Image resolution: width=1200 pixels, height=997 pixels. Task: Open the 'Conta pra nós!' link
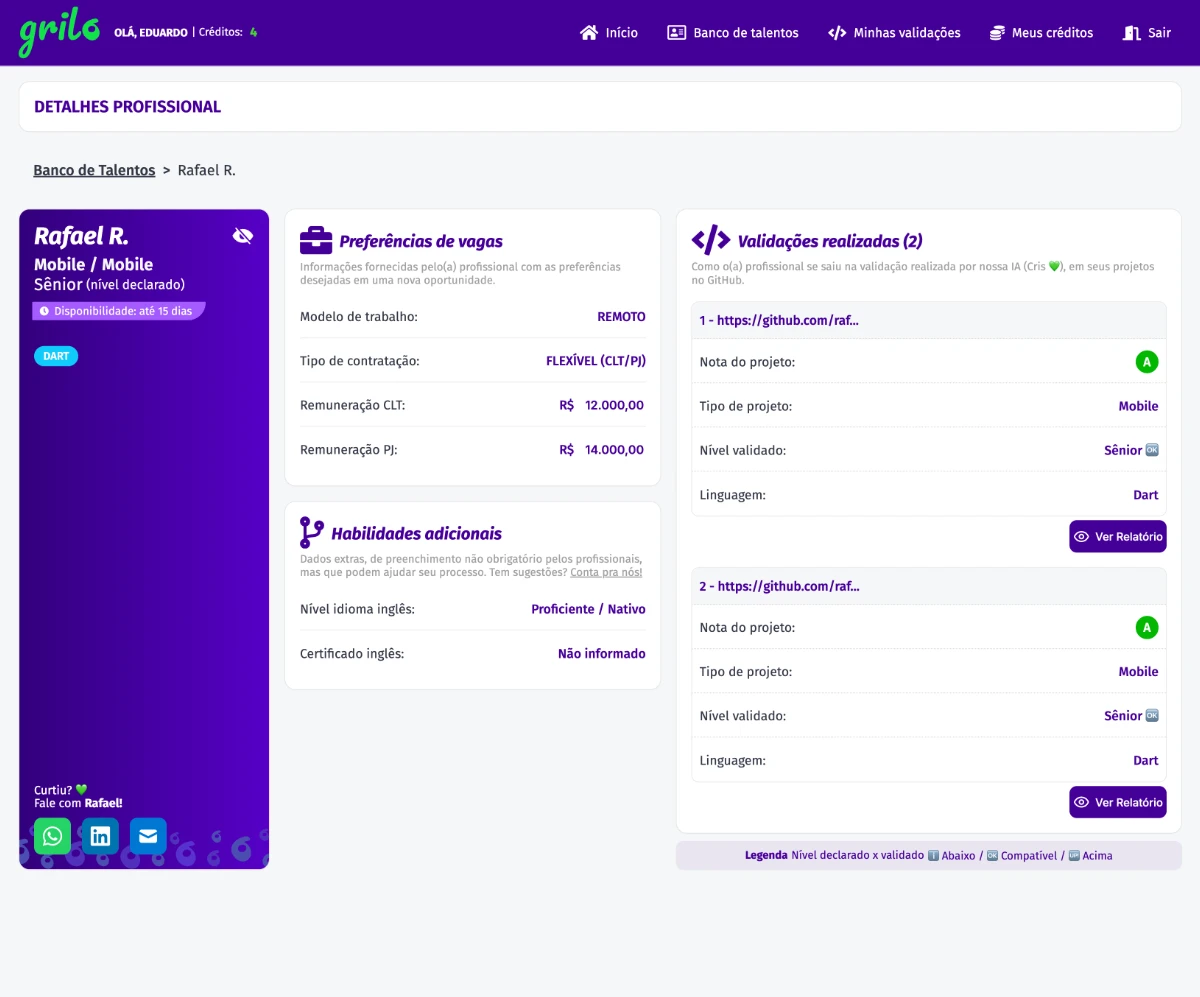[x=606, y=572]
